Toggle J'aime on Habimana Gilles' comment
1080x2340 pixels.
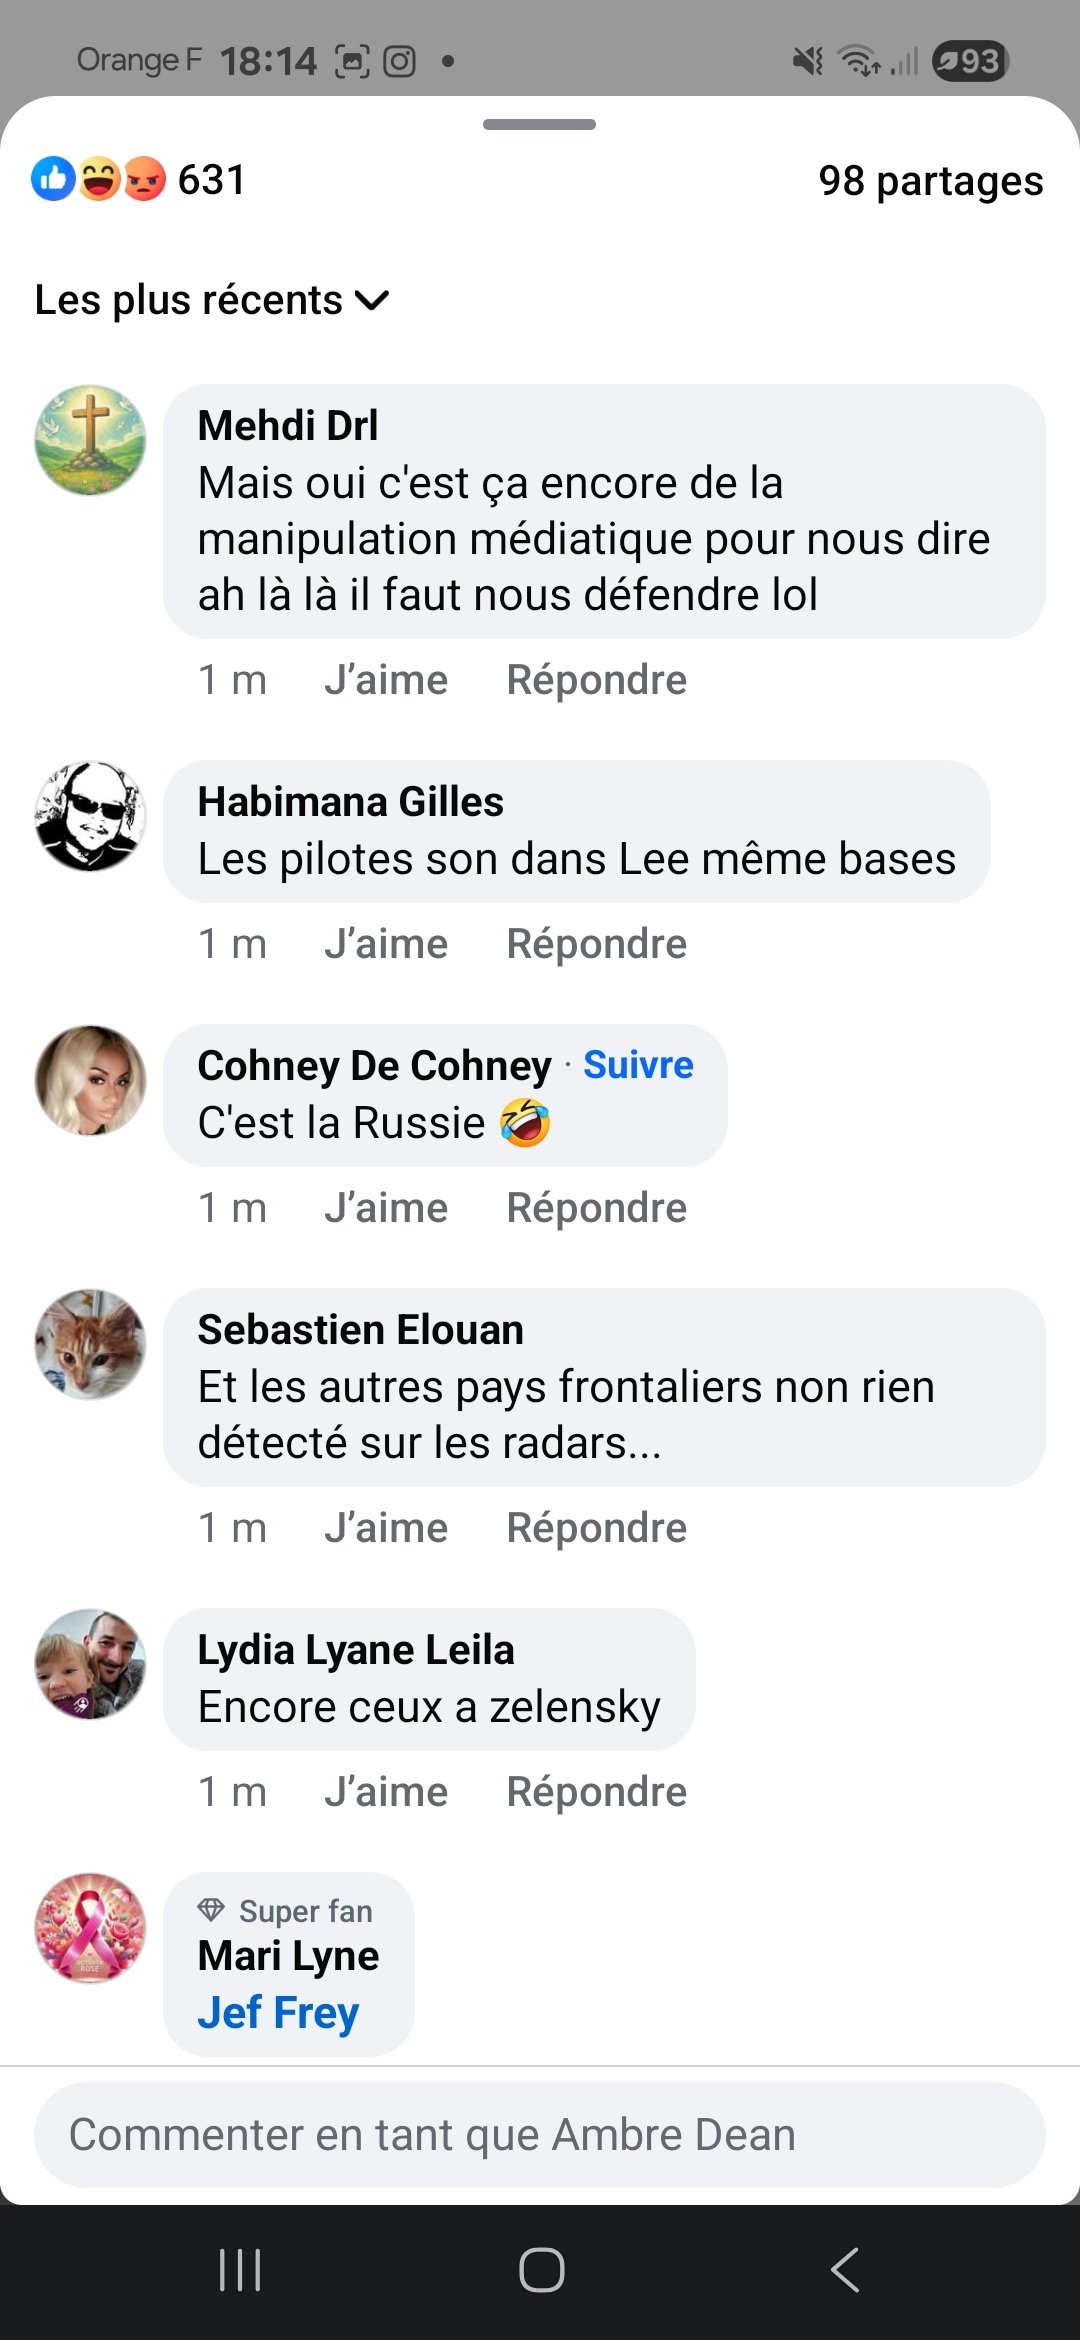pos(386,944)
